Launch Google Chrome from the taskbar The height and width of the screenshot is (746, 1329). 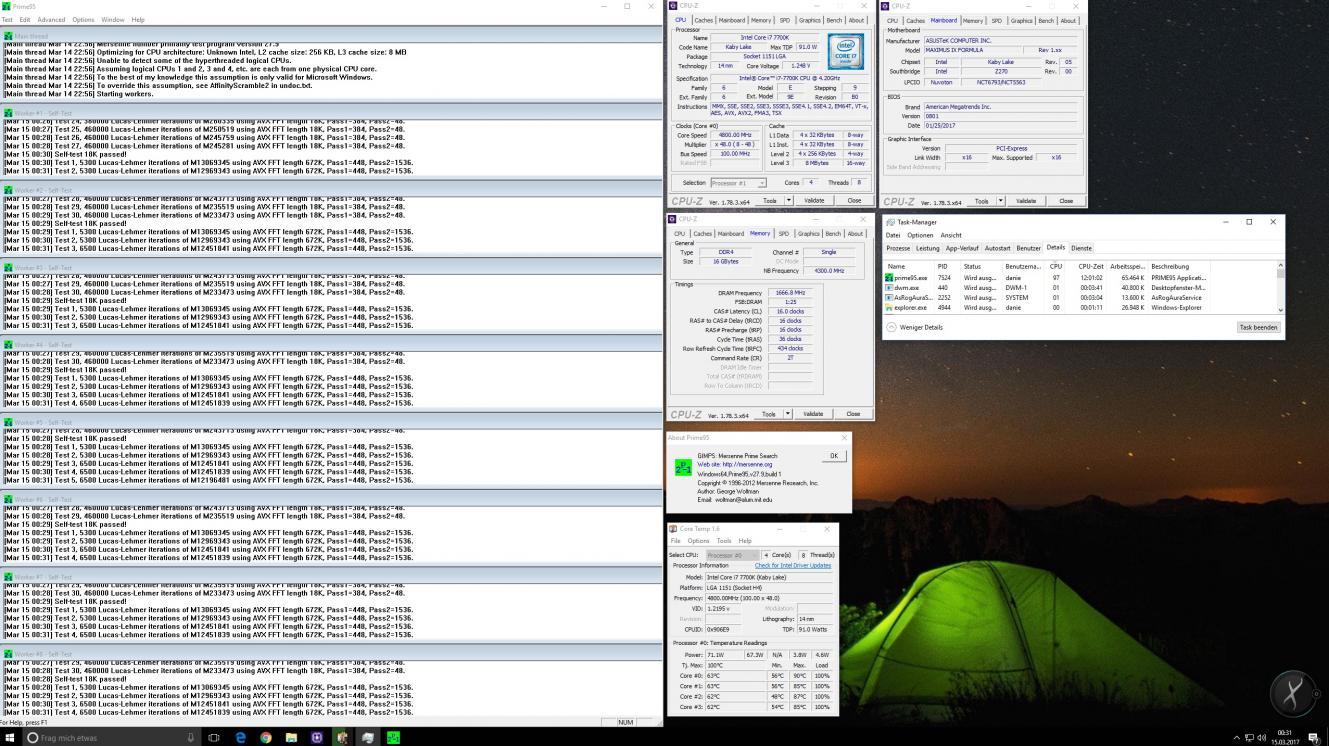click(266, 738)
